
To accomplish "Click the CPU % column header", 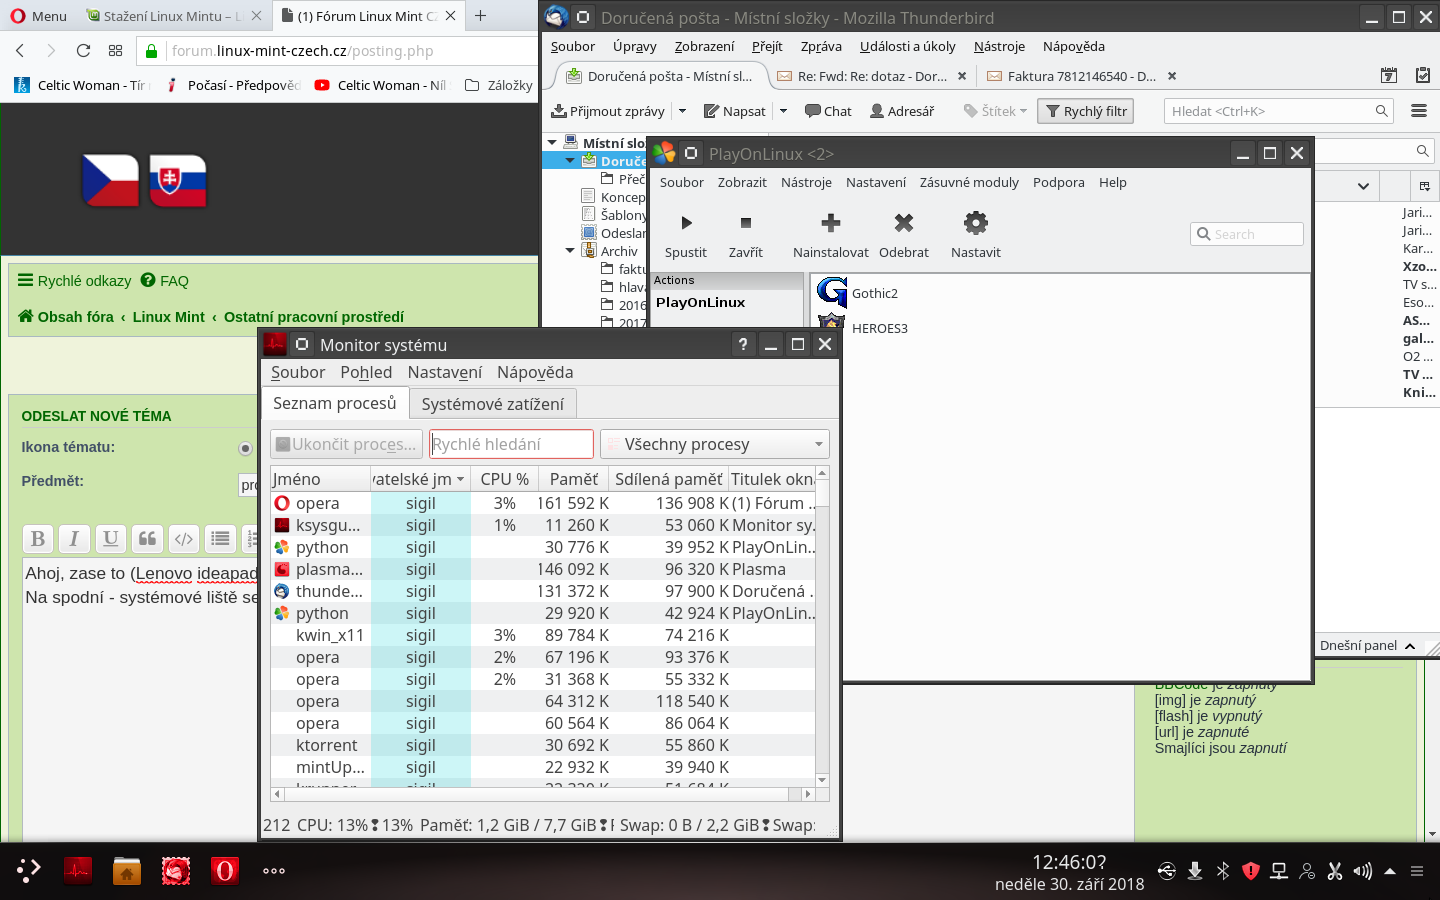I will pyautogui.click(x=504, y=479).
